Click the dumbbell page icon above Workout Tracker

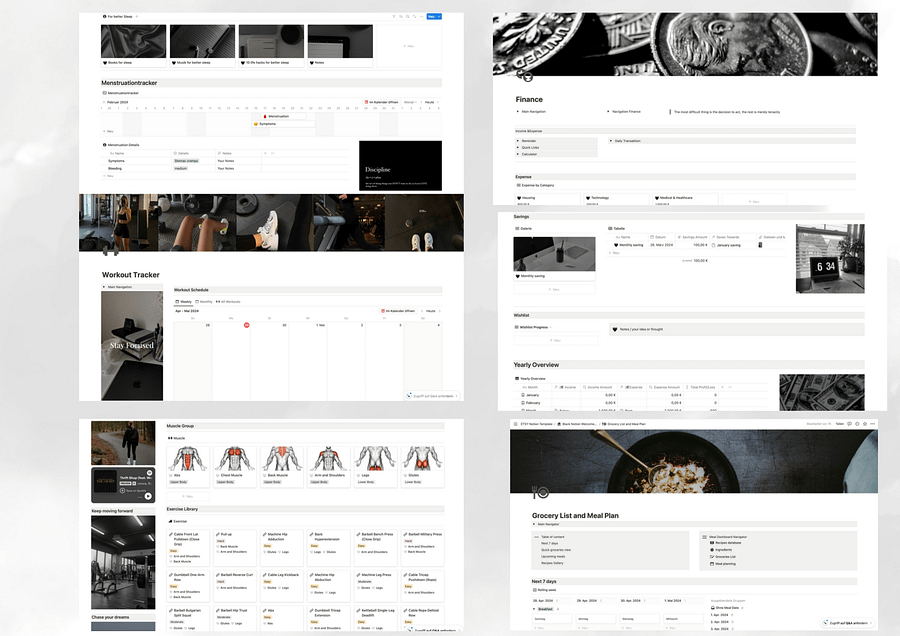click(x=110, y=251)
